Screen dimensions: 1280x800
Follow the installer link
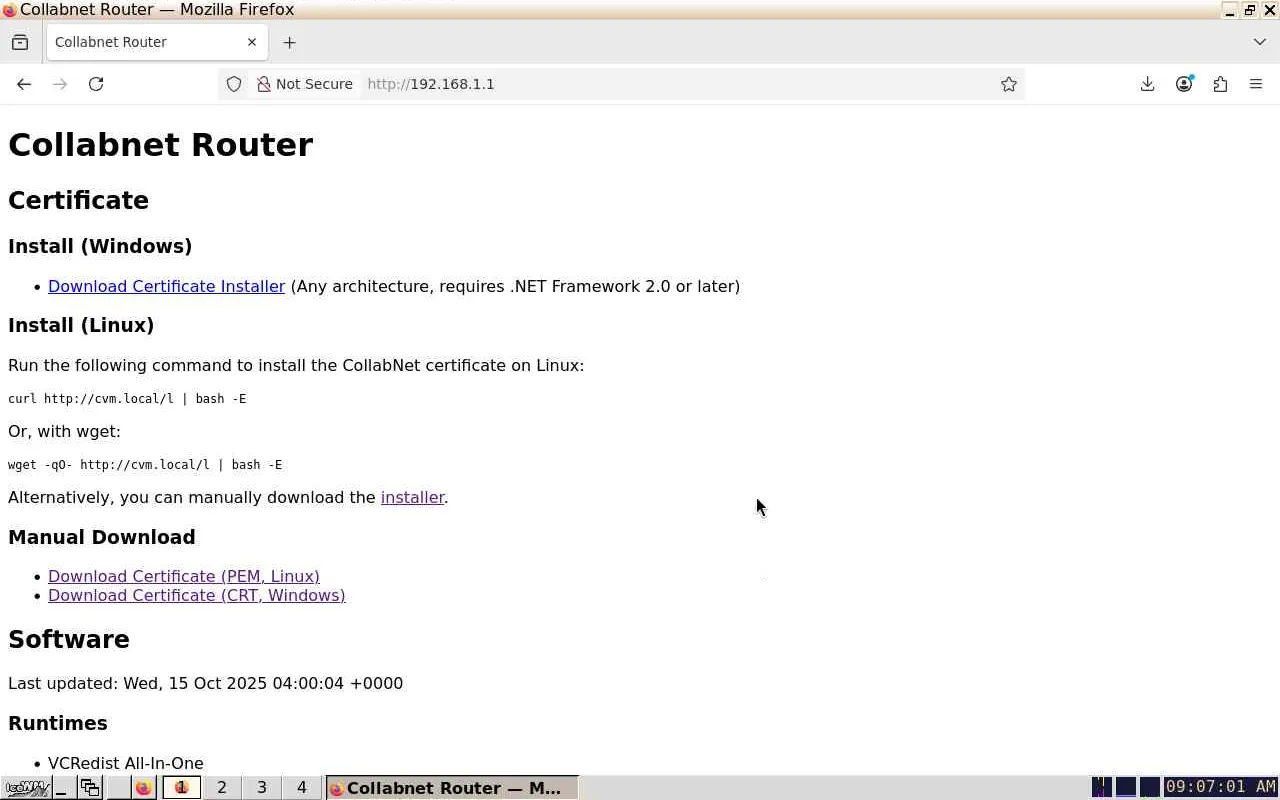click(x=412, y=497)
